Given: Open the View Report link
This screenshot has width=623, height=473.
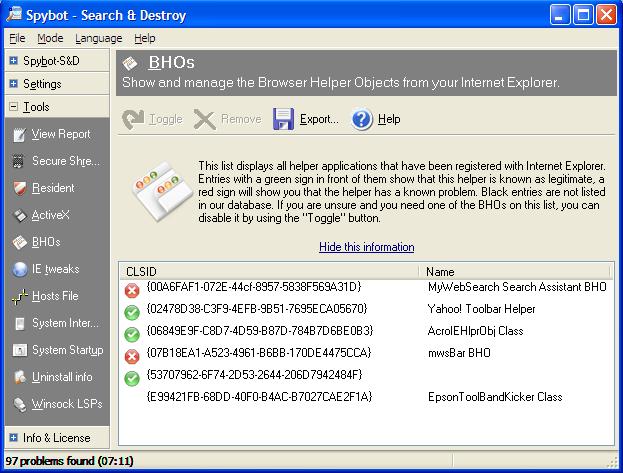Looking at the screenshot, I should pos(61,134).
